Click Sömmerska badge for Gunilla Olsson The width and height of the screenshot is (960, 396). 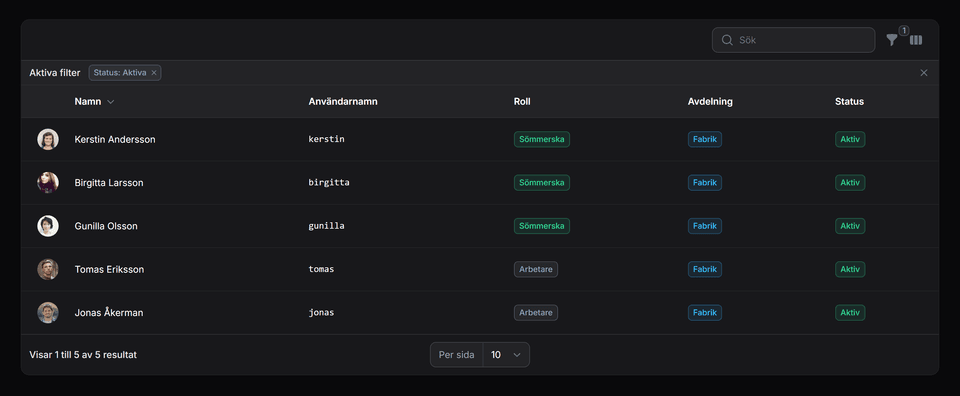(542, 226)
